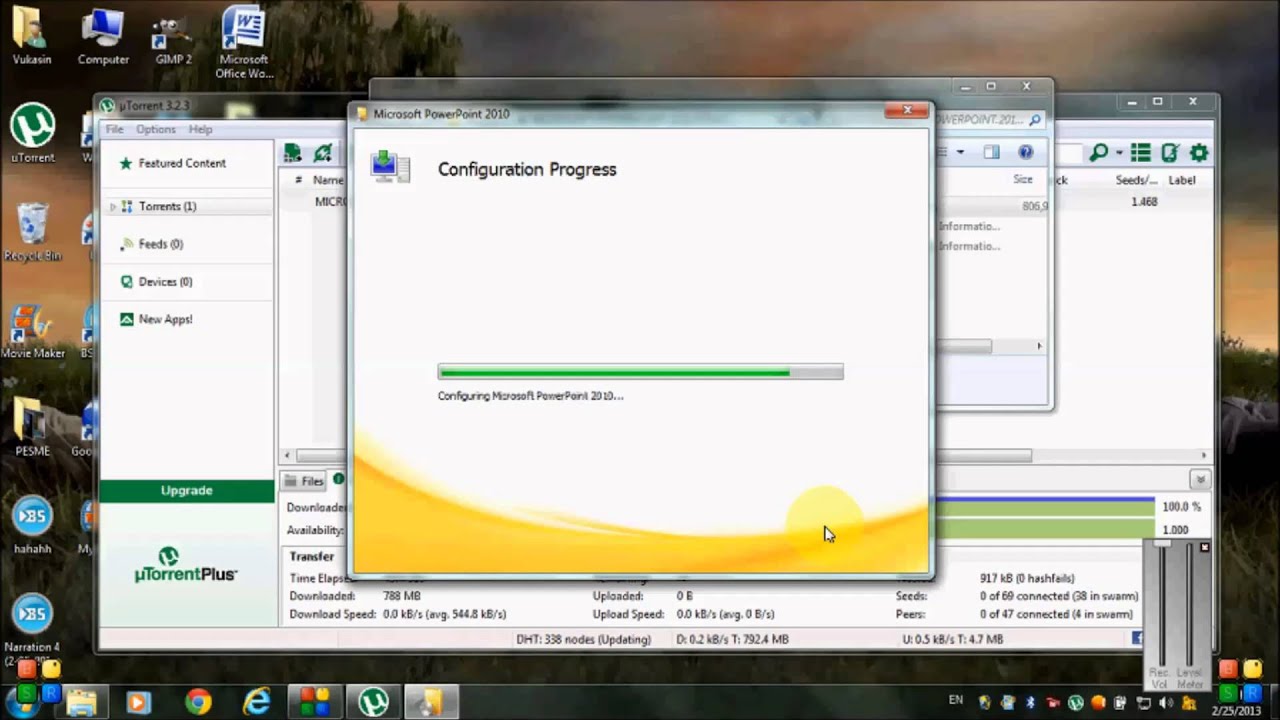Click the EN language indicator in taskbar
The width and height of the screenshot is (1280, 720).
tap(956, 700)
